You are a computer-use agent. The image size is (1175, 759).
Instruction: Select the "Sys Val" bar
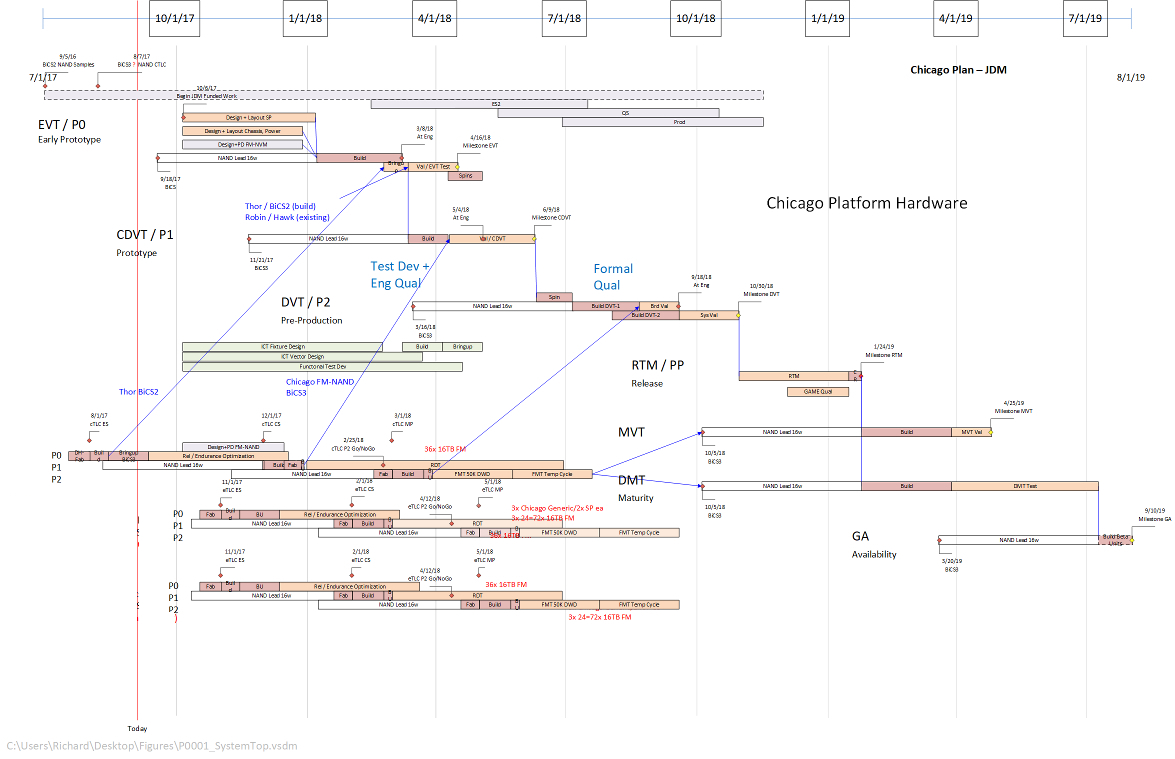tap(709, 315)
